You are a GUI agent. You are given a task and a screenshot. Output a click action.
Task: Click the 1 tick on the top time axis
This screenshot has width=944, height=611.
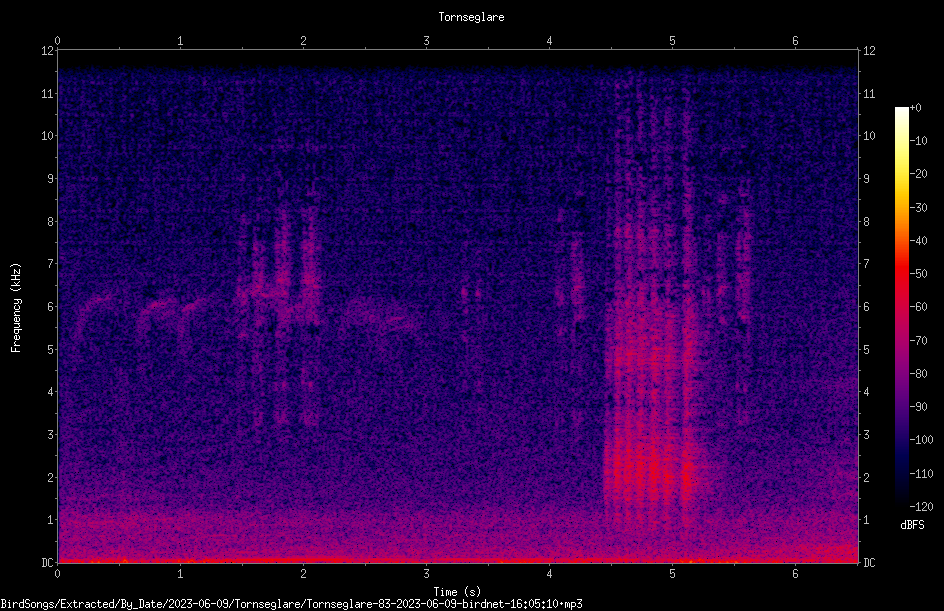click(x=180, y=41)
